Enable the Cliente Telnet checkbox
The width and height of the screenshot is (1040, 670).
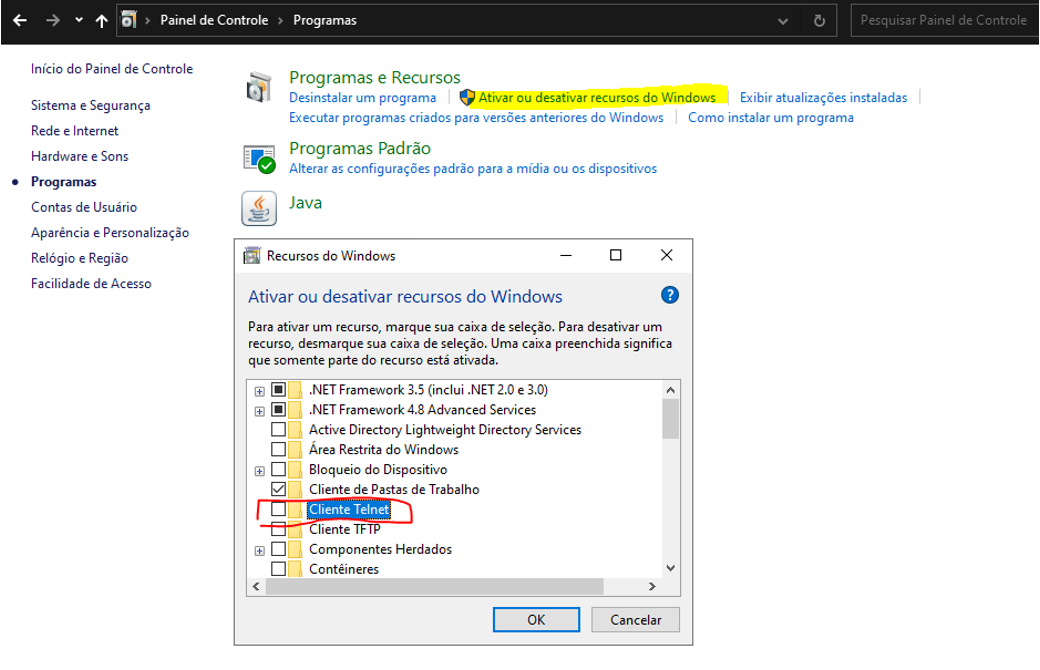(x=279, y=510)
